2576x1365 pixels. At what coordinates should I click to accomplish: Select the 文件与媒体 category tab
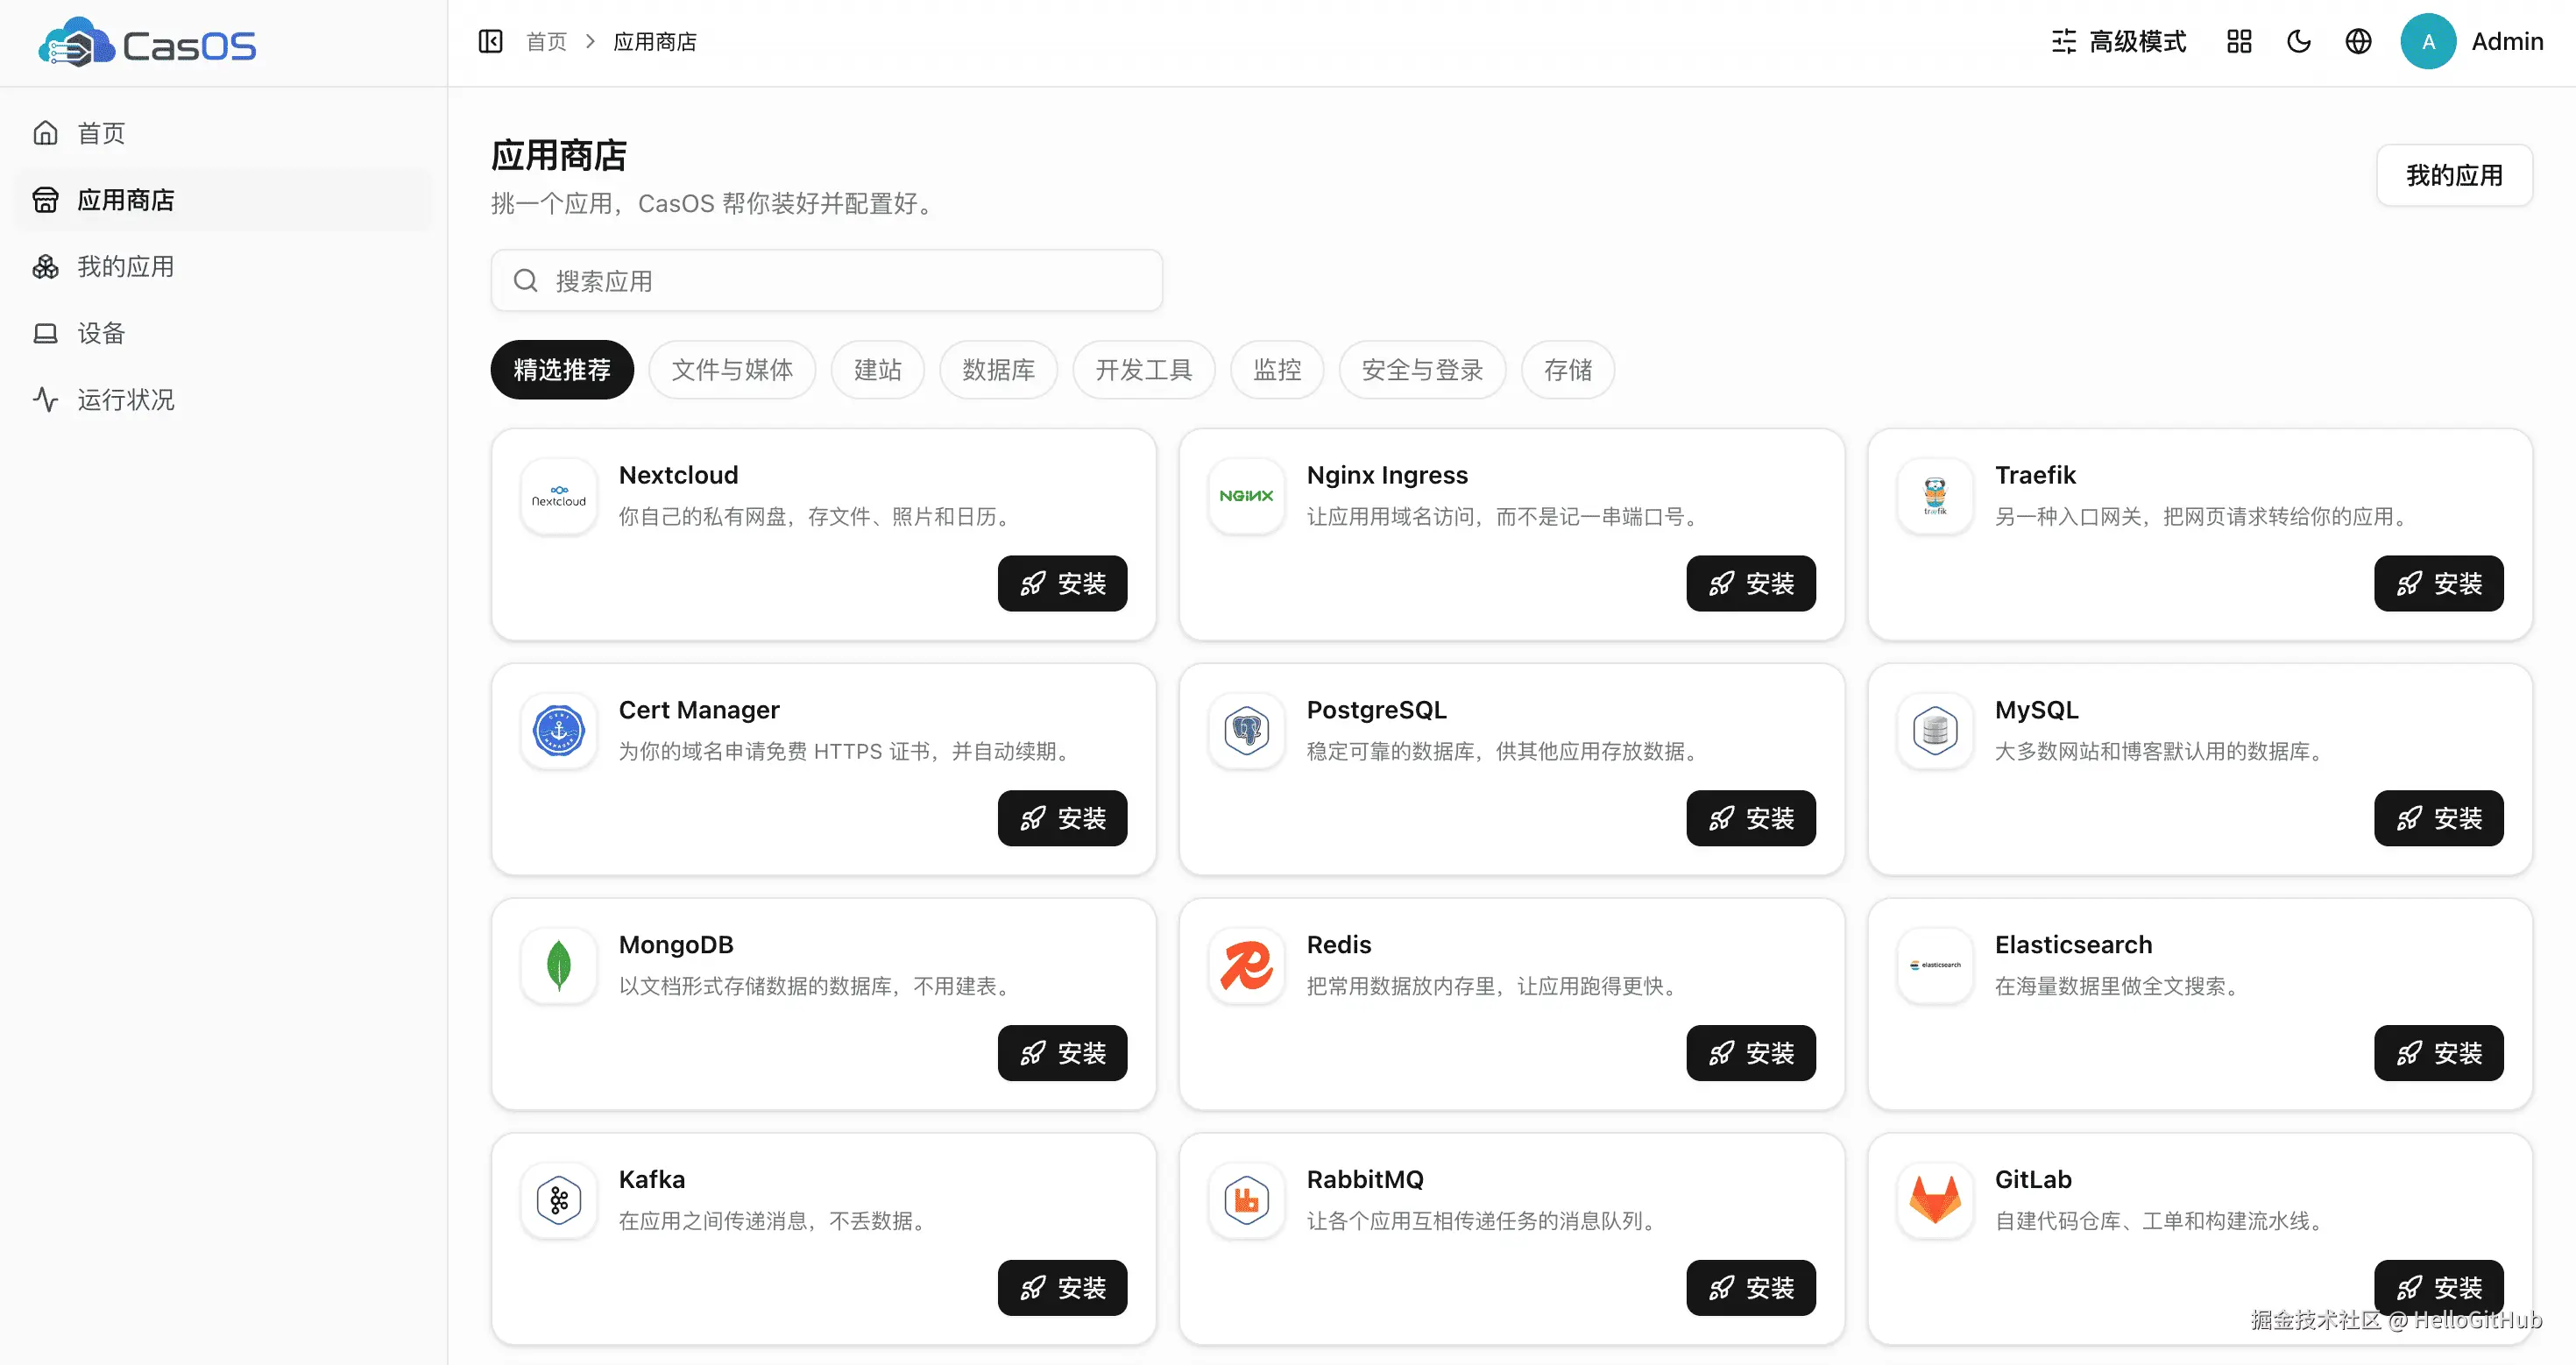pyautogui.click(x=732, y=370)
